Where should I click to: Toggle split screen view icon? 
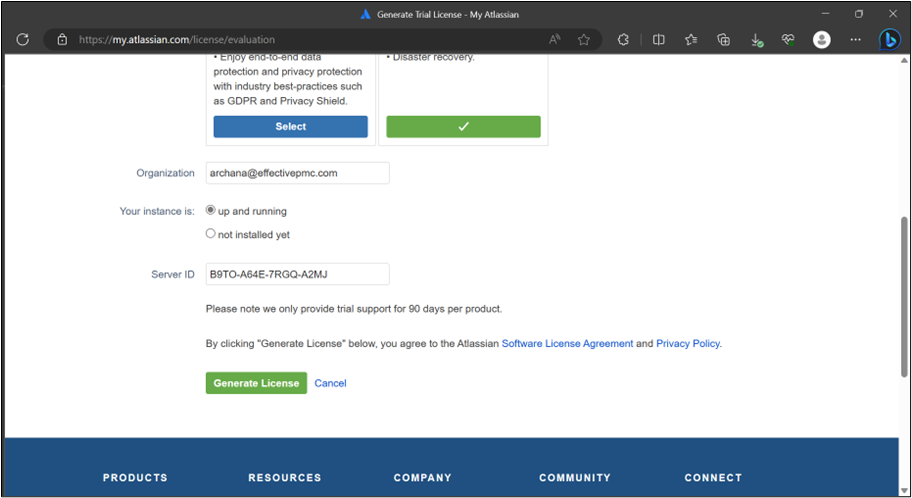658,40
